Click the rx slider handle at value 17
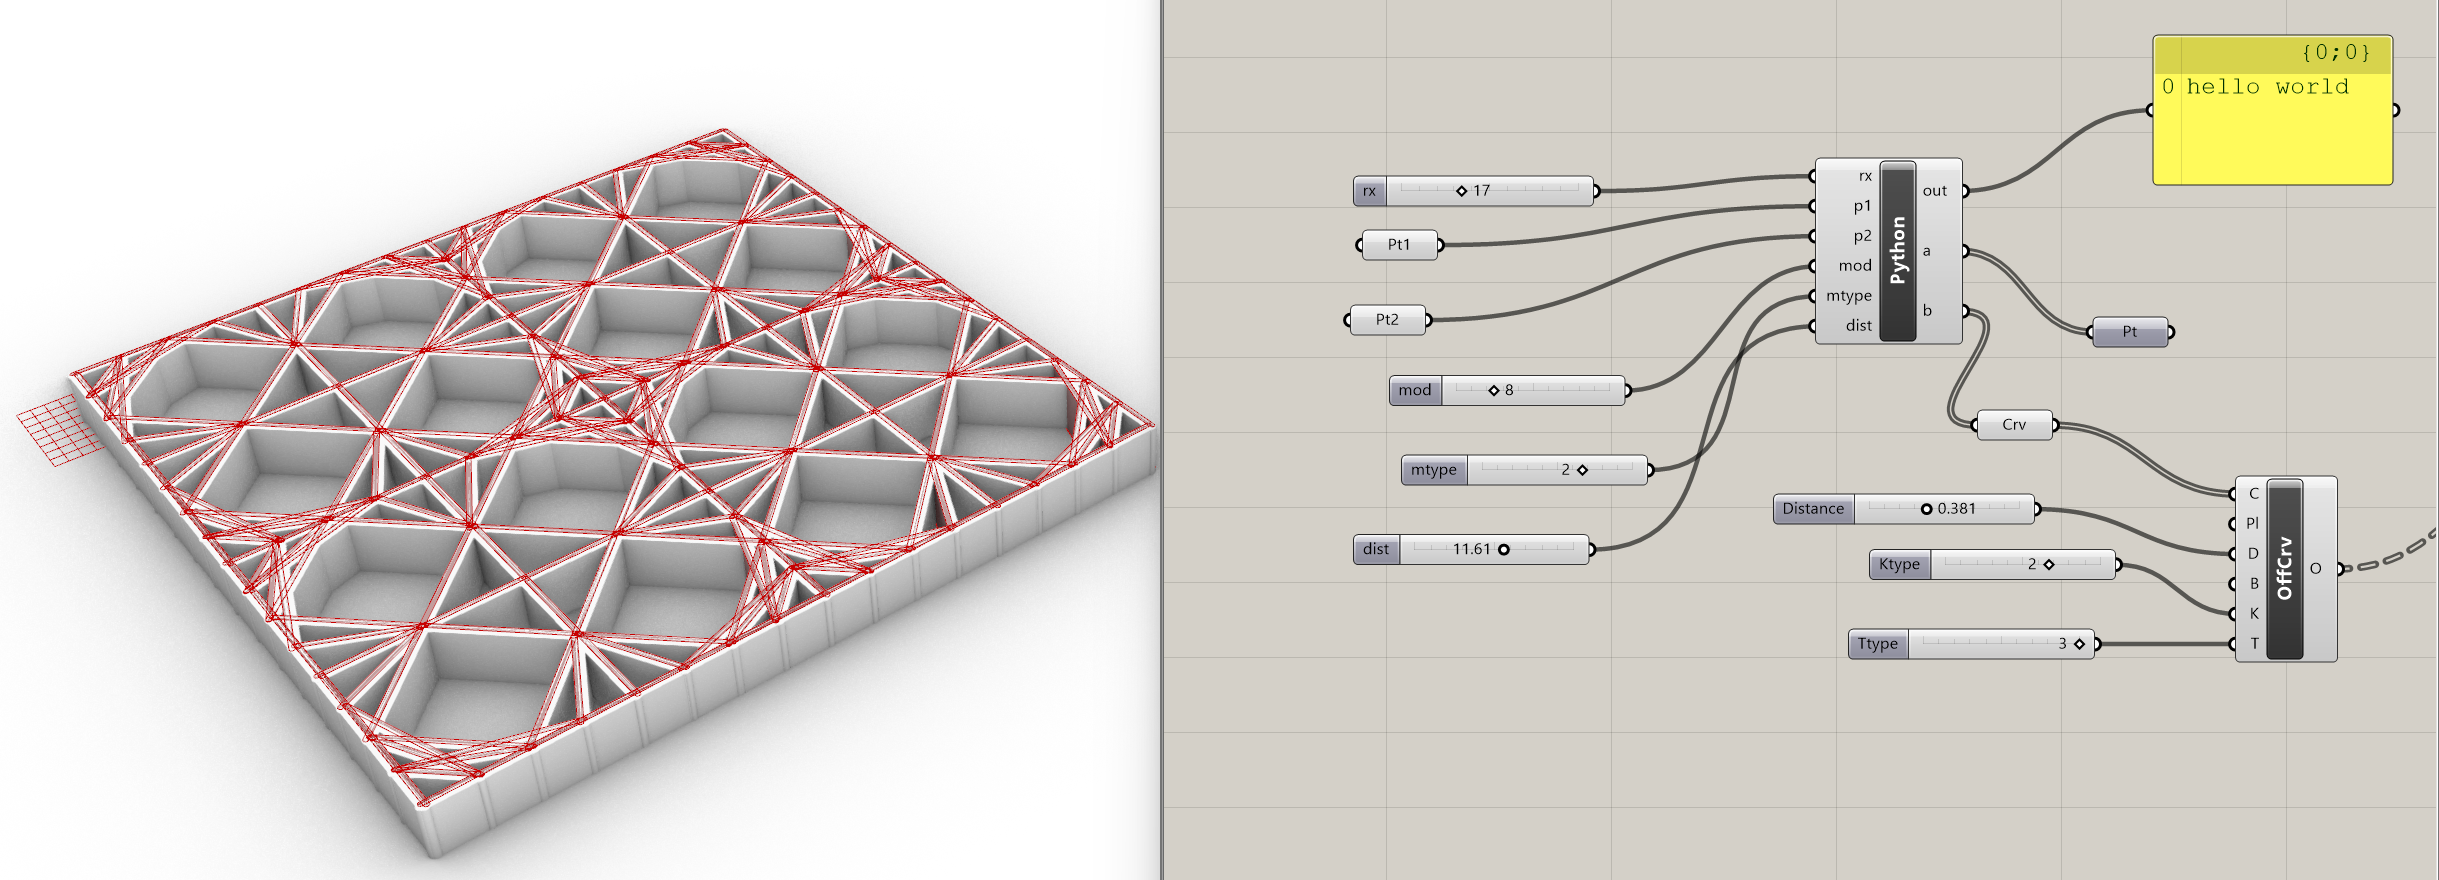Screen dimensions: 2439x880 tap(1461, 191)
